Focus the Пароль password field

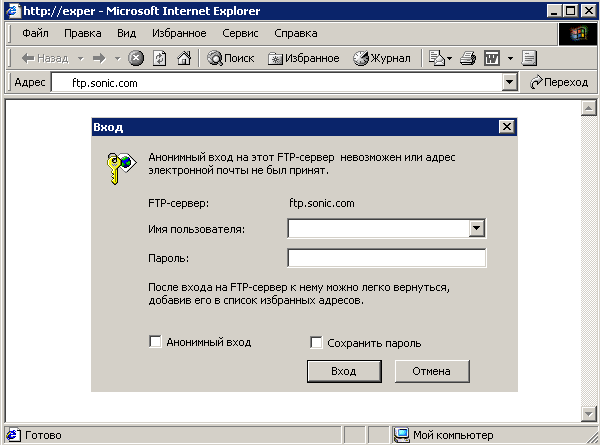point(386,258)
